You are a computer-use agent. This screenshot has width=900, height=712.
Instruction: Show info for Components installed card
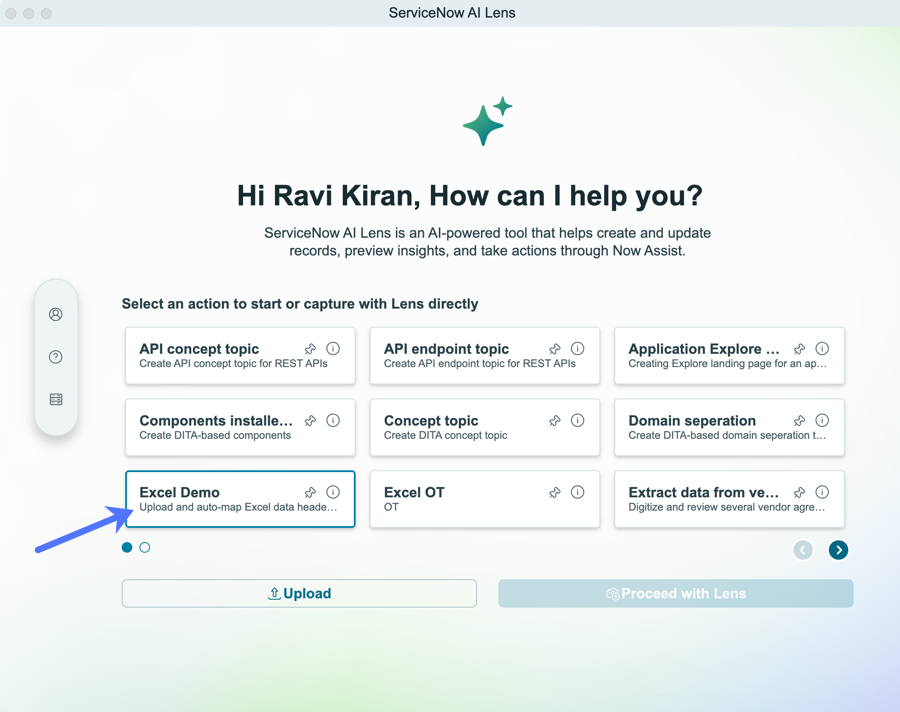(333, 420)
